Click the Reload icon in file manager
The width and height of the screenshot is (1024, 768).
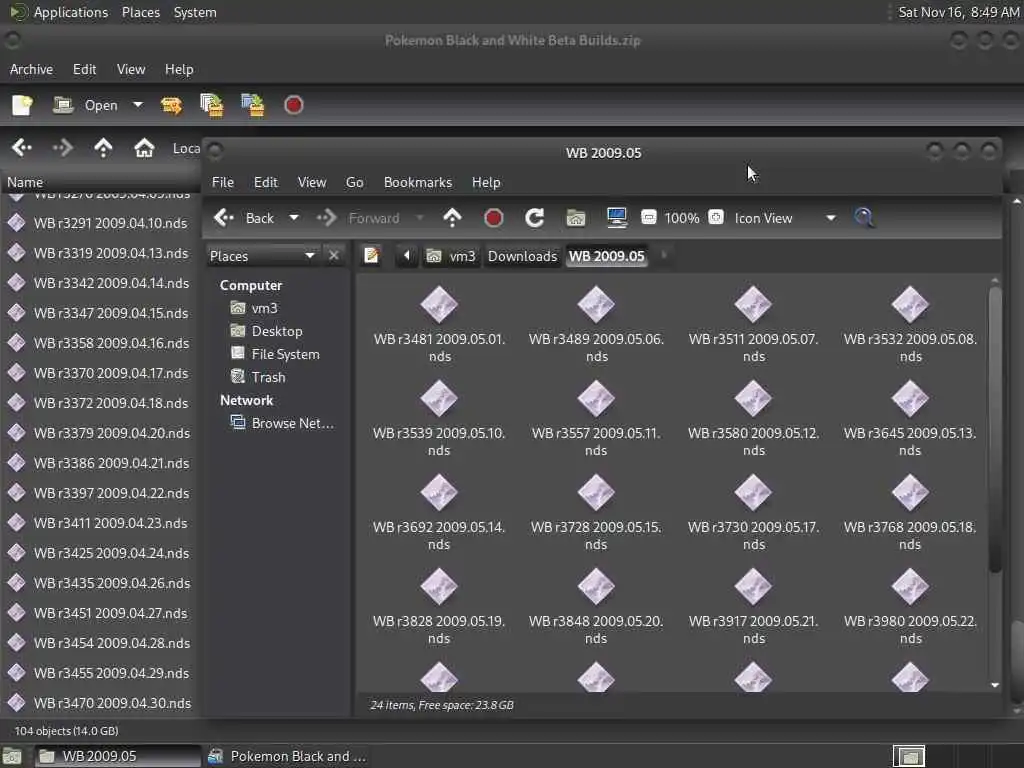[x=534, y=218]
